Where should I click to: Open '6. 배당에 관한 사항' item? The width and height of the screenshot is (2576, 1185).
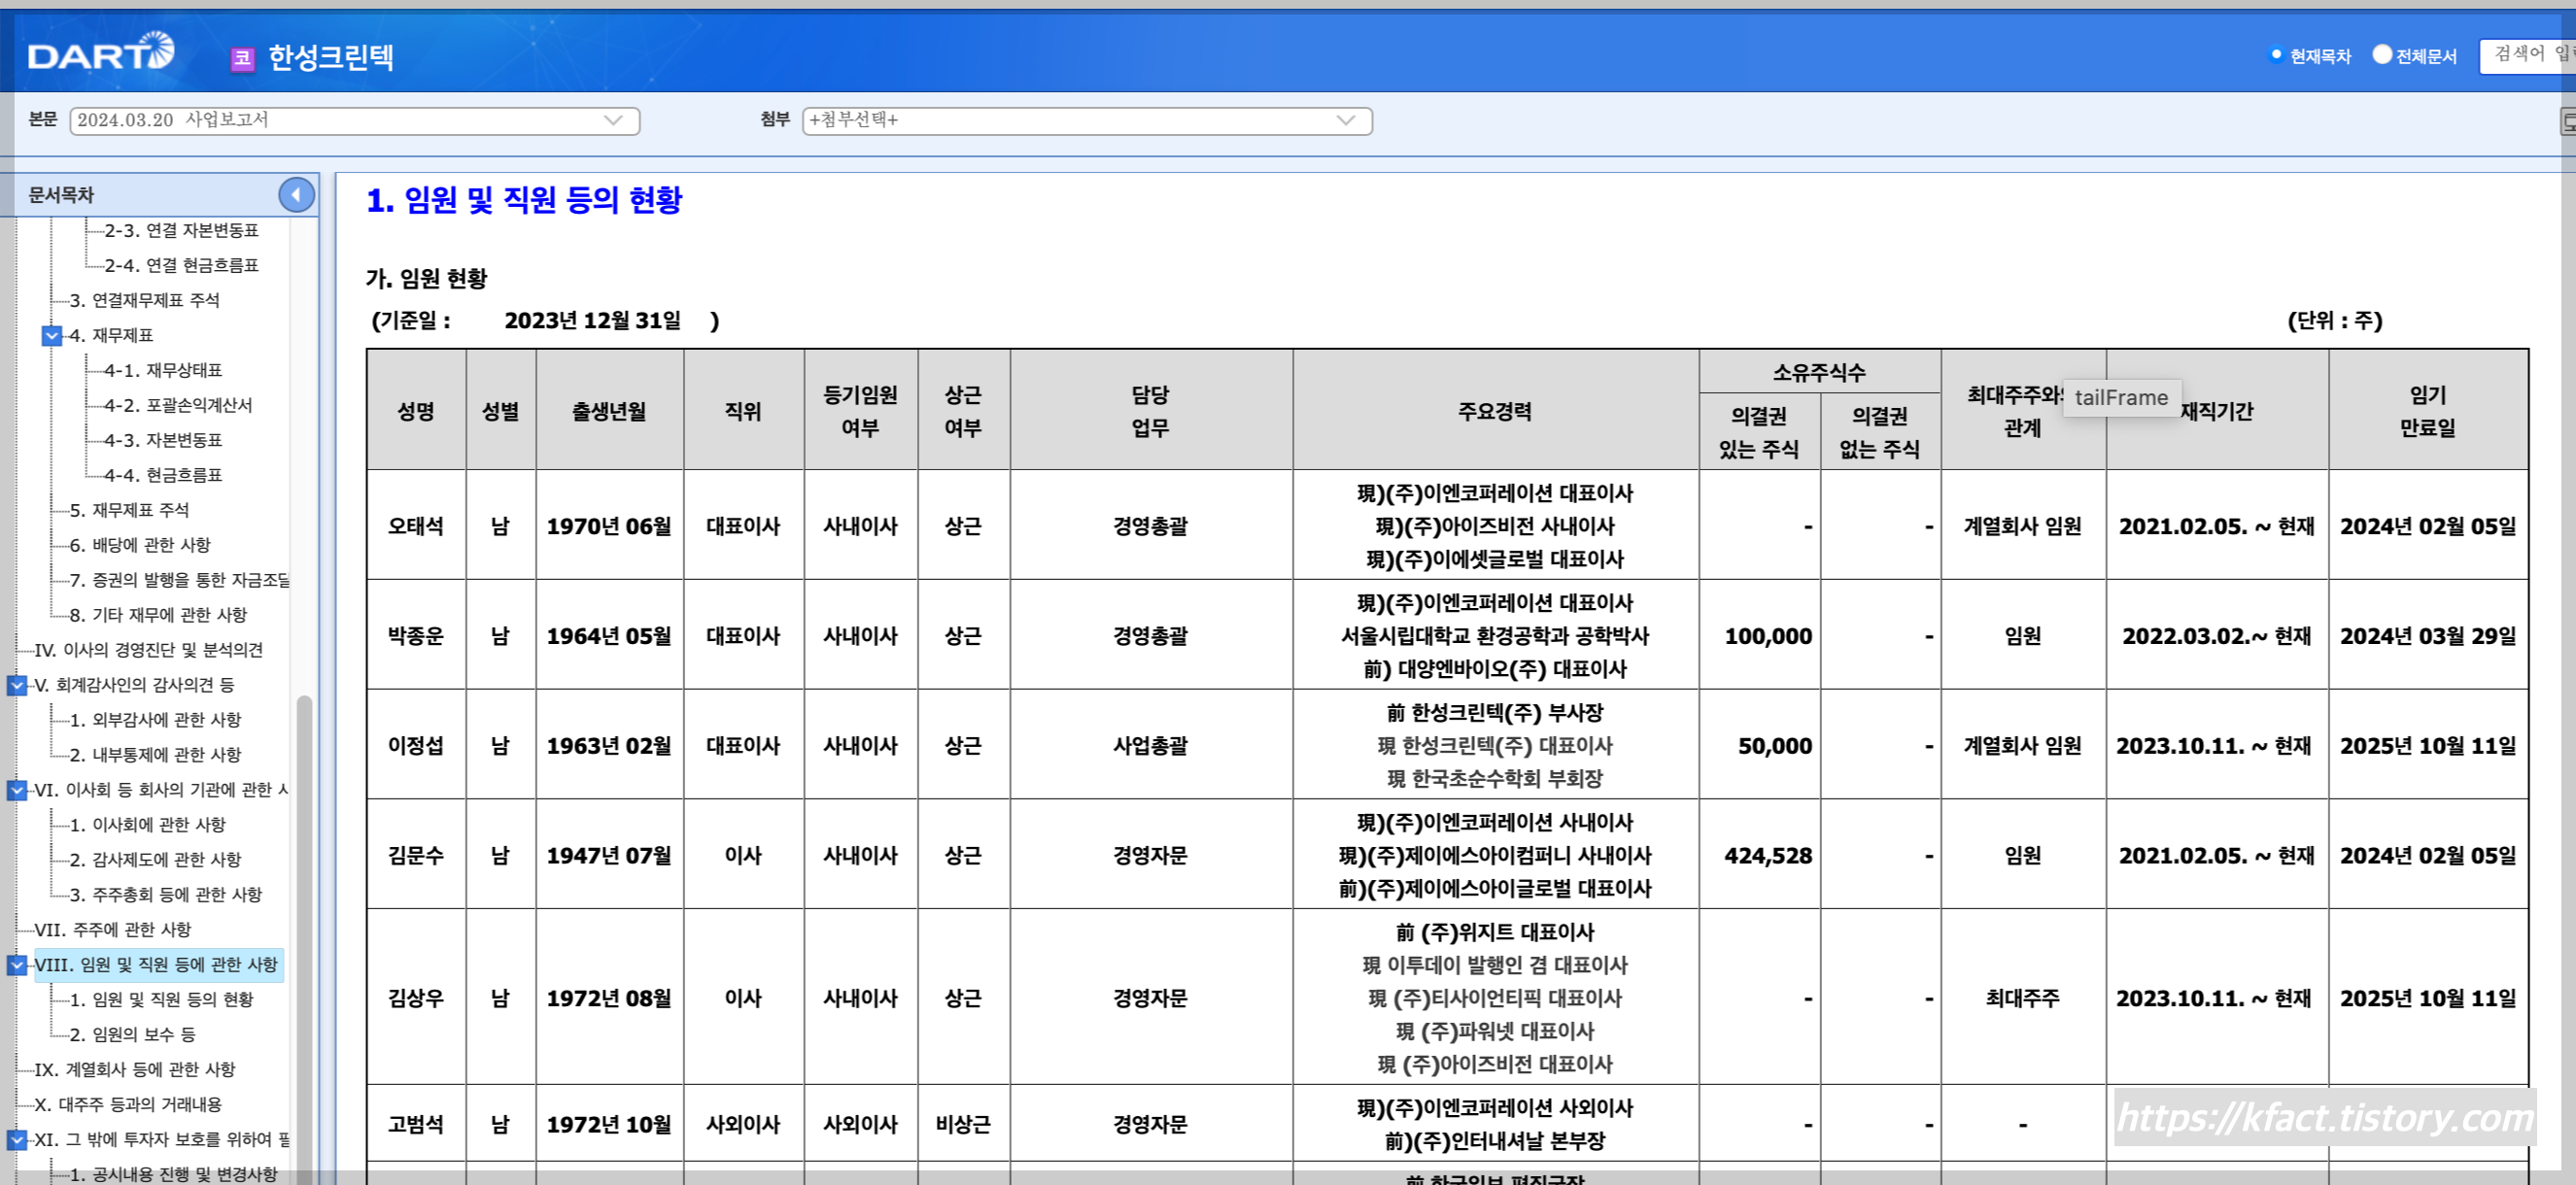(140, 545)
